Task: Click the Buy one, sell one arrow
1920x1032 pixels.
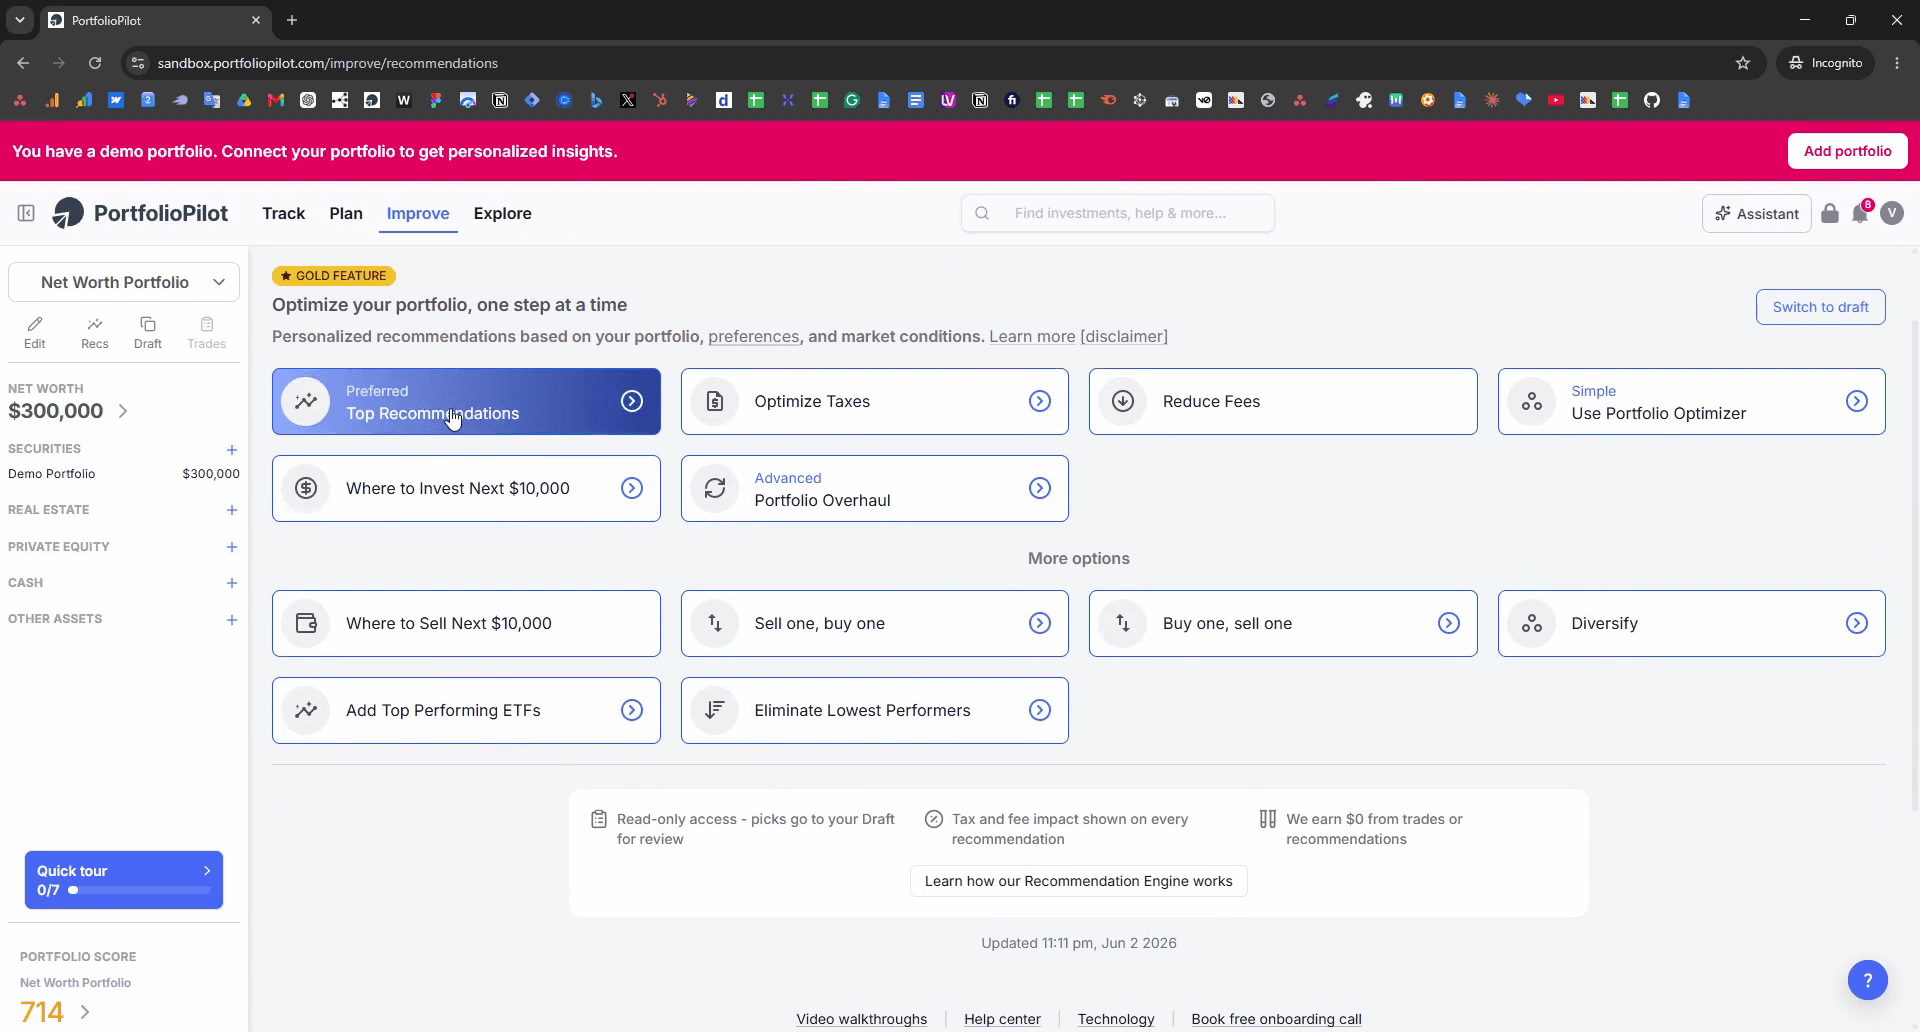Action: click(x=1449, y=623)
